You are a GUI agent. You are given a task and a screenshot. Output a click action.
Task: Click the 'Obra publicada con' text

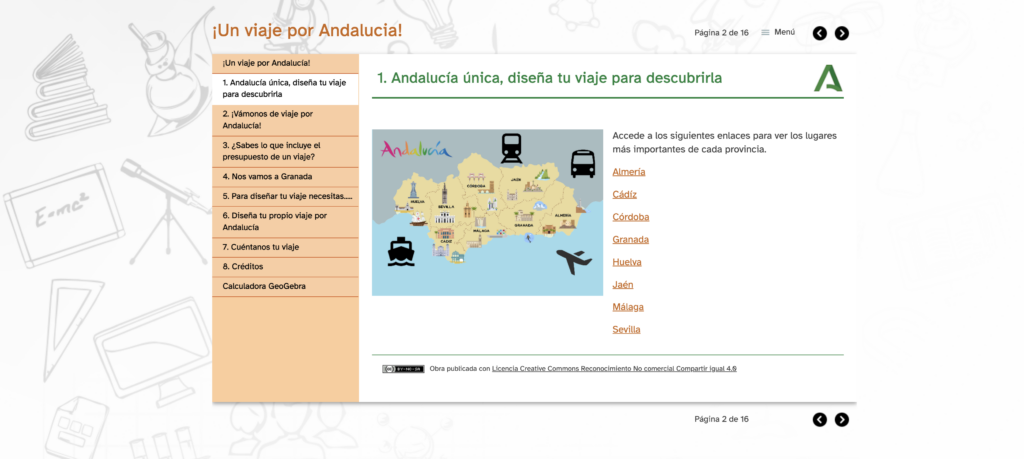tap(460, 369)
